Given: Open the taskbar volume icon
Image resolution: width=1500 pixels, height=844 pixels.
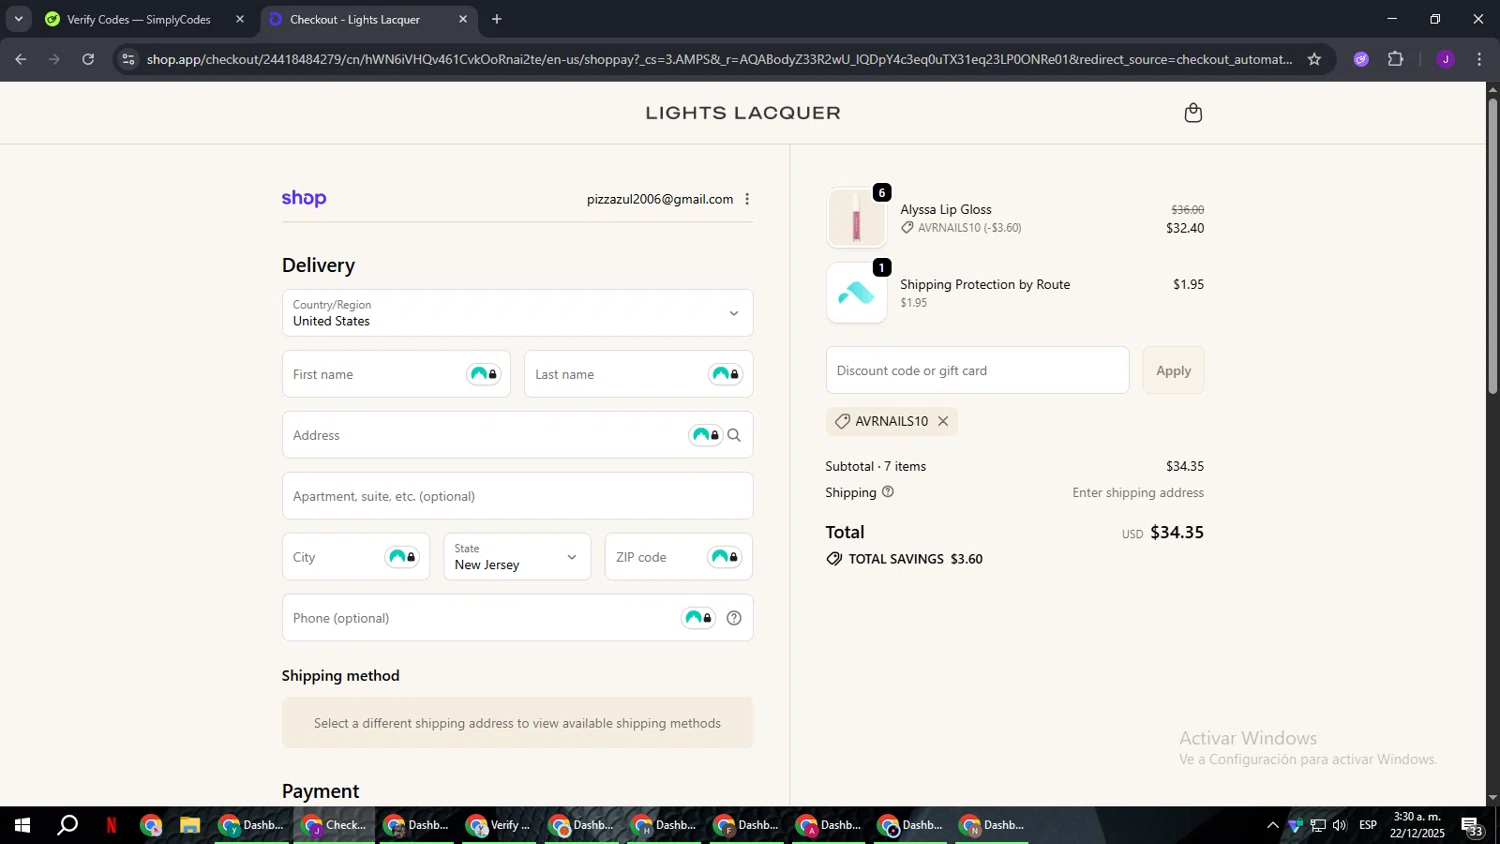Looking at the screenshot, I should 1339,825.
